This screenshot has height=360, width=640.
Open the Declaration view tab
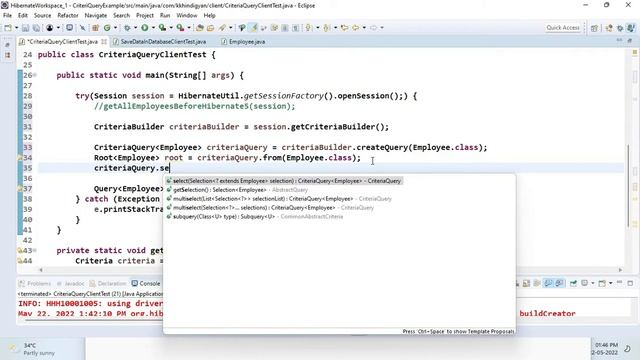click(108, 283)
